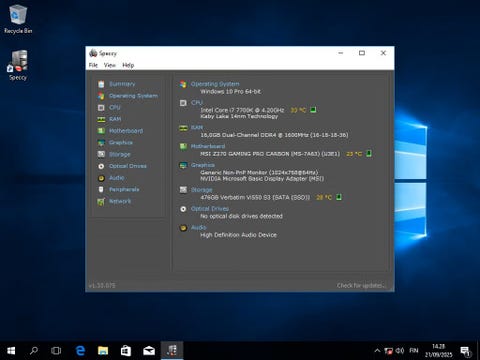Viewport: 480px width, 360px height.
Task: Click the CPU chip icon in sidebar
Action: (x=101, y=108)
